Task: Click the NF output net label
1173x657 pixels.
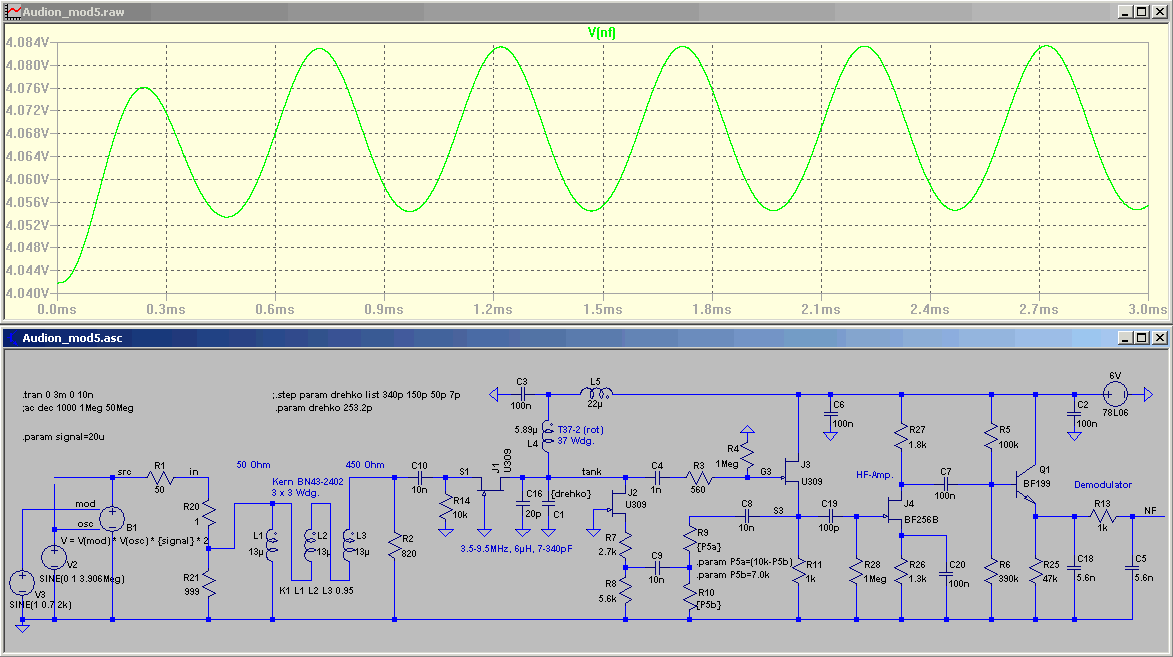Action: click(1151, 510)
